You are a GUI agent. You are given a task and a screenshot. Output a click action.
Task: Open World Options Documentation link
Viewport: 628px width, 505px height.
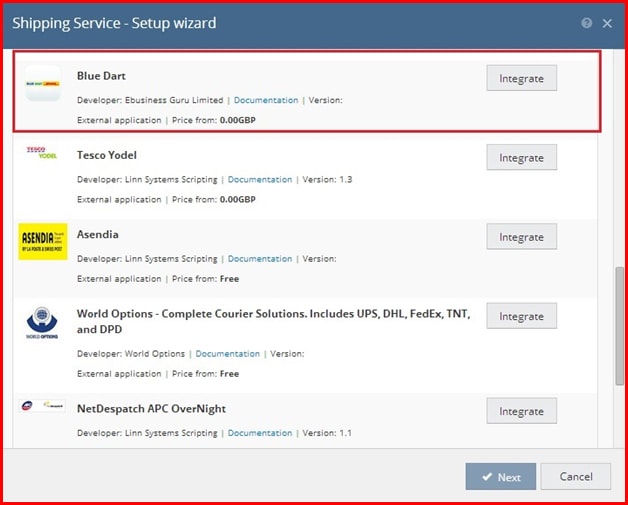[227, 354]
